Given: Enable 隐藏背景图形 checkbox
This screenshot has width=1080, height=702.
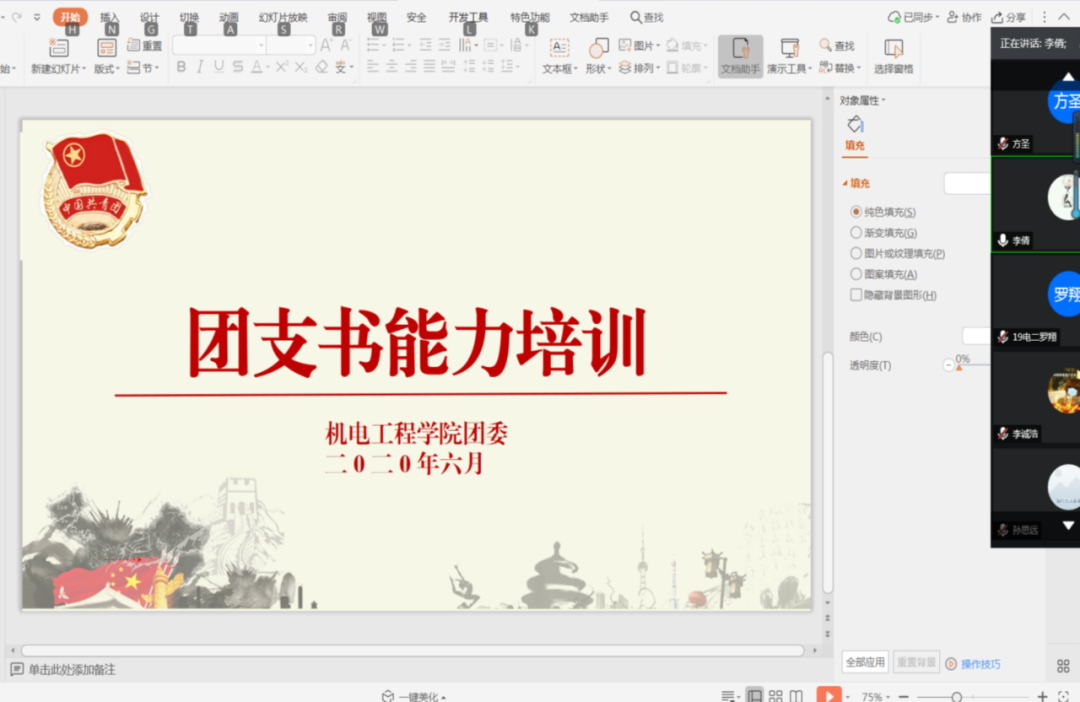Looking at the screenshot, I should tap(856, 295).
